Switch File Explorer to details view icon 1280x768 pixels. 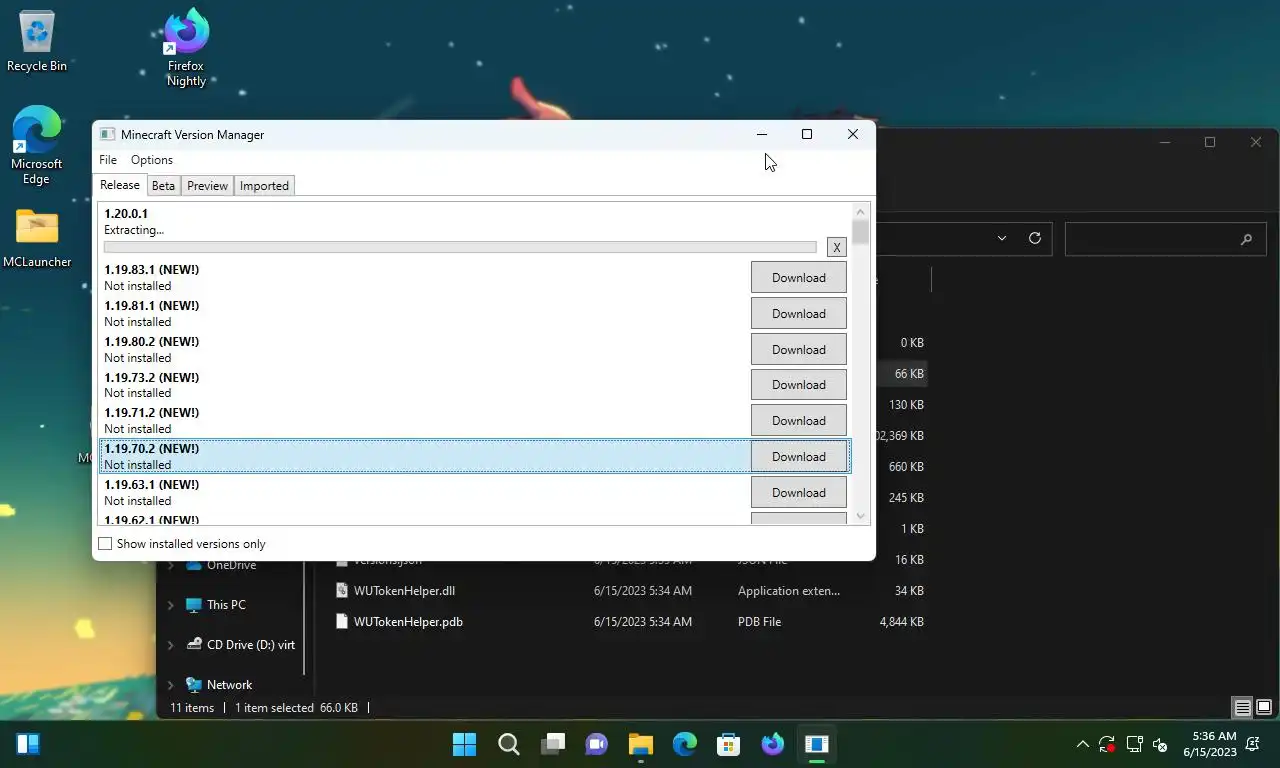pos(1243,708)
